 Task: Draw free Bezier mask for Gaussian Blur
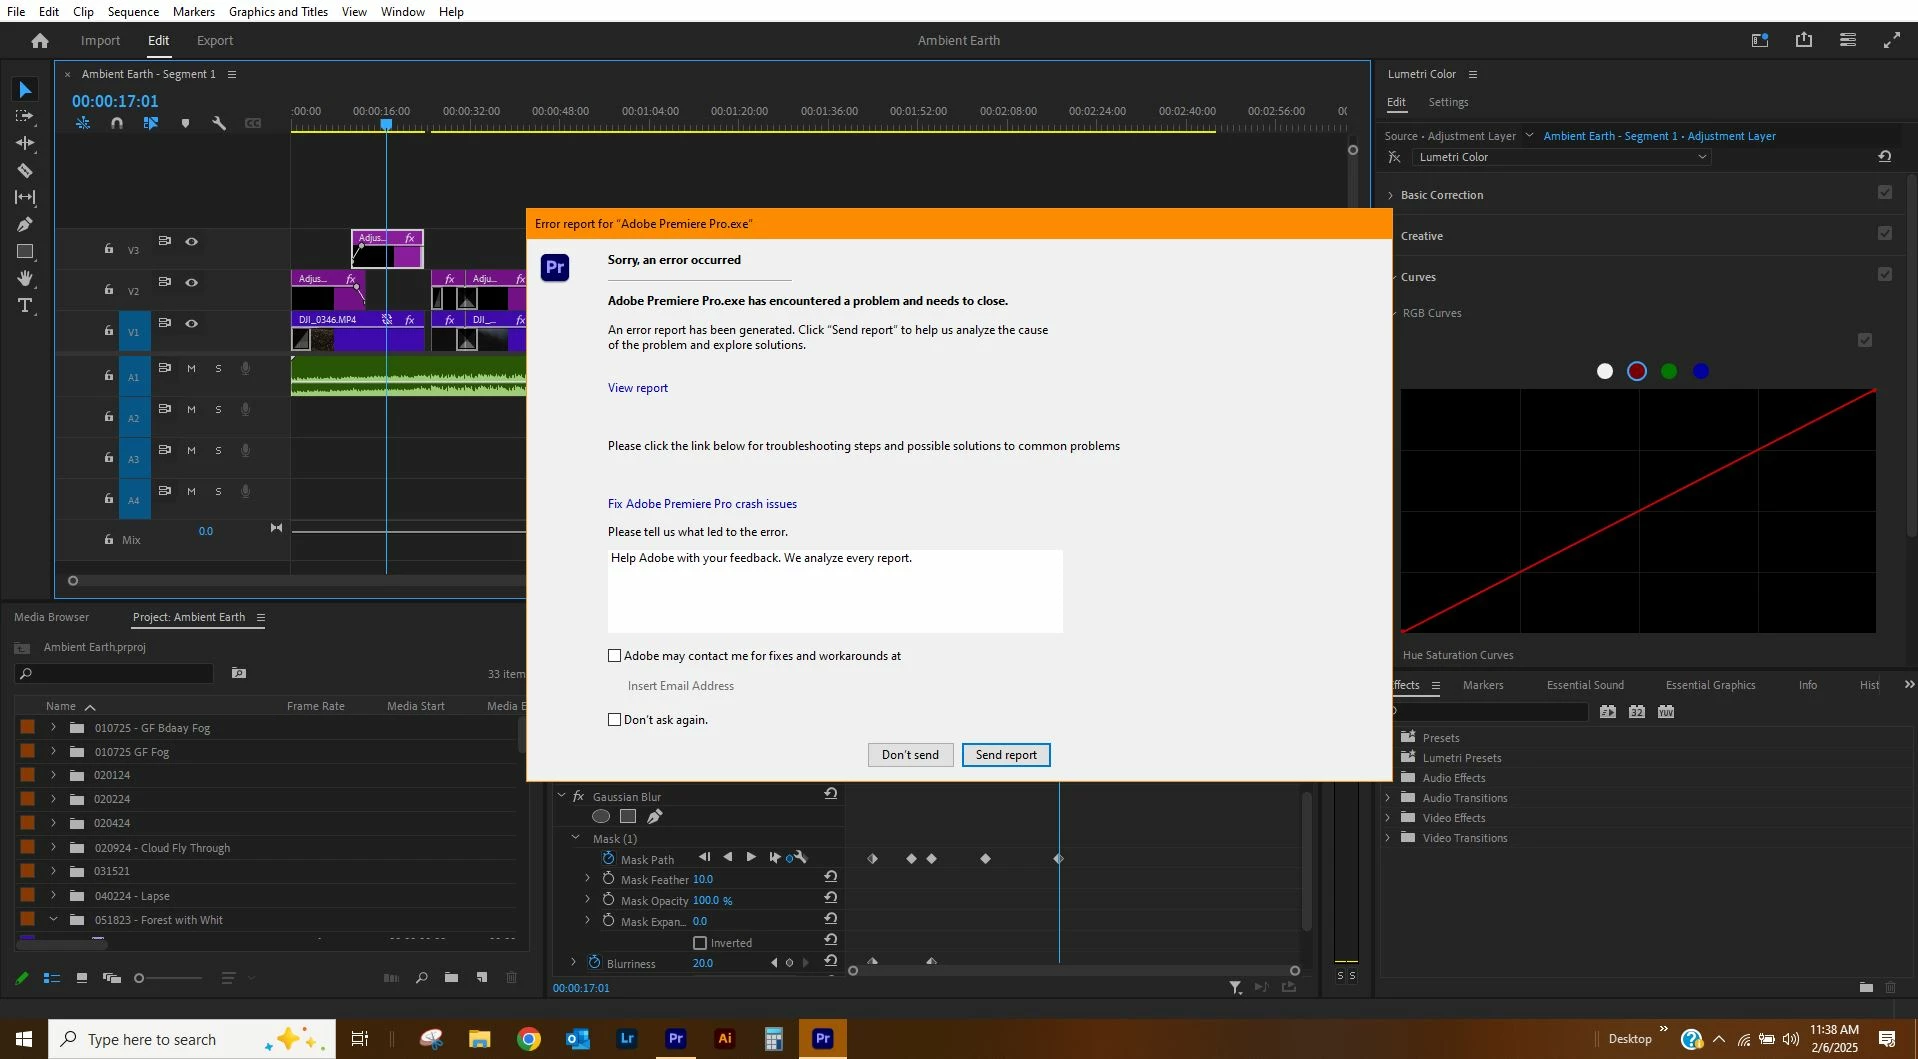point(655,817)
